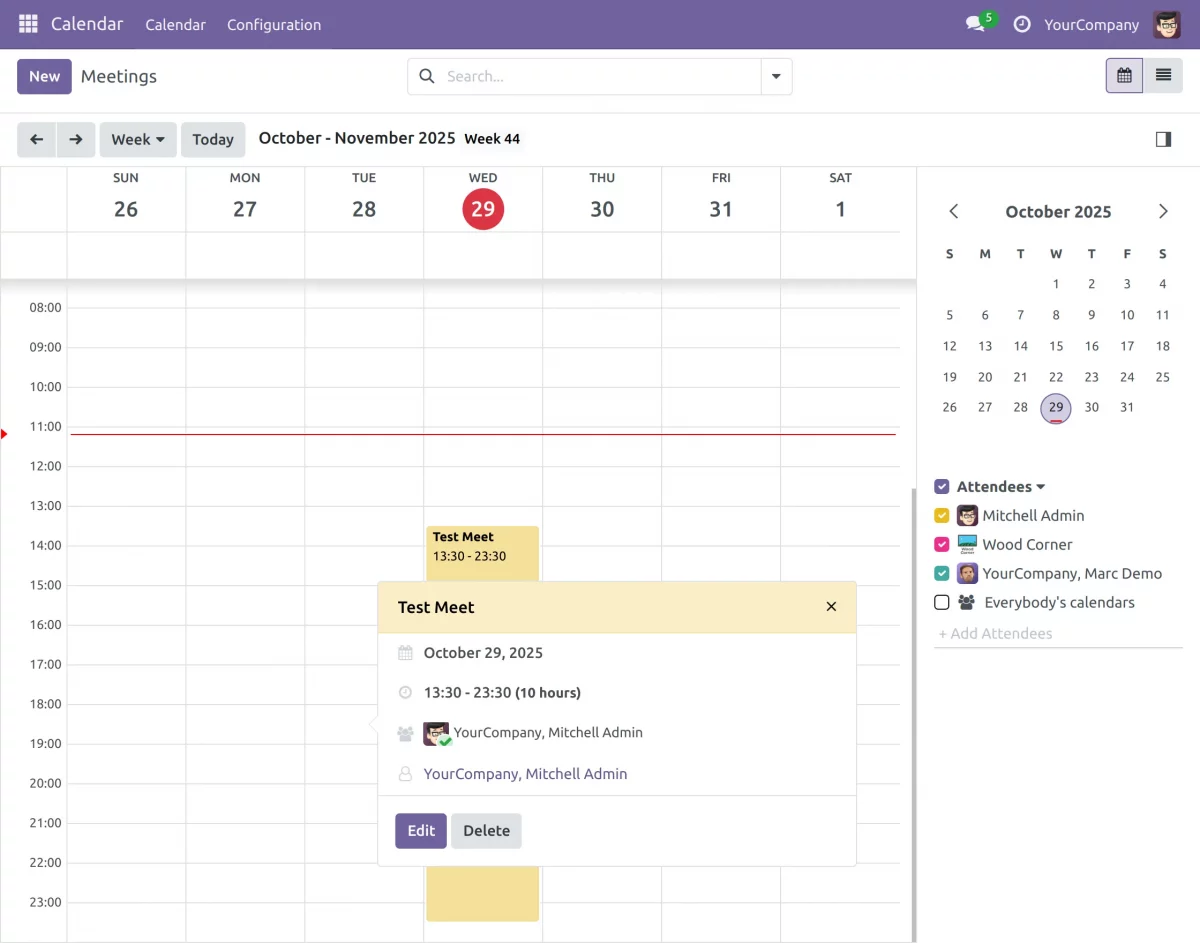Switch to calendar view icon

[x=1123, y=75]
